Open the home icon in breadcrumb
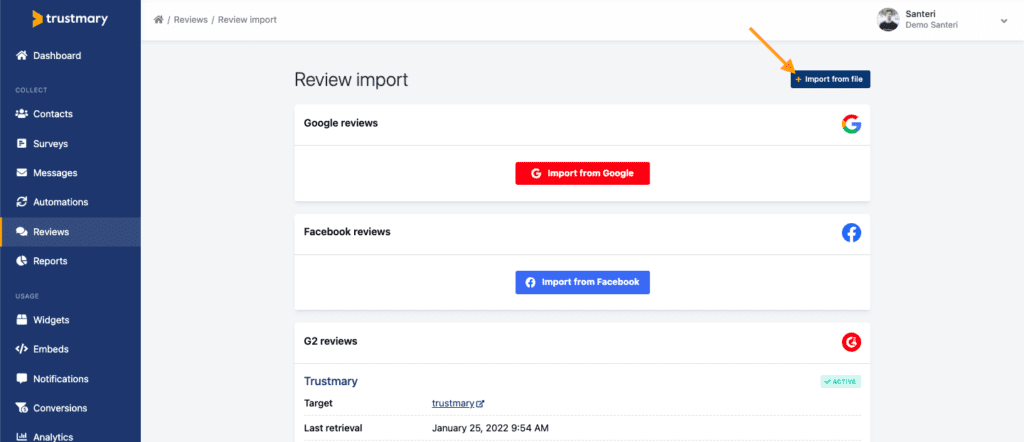 pyautogui.click(x=158, y=20)
